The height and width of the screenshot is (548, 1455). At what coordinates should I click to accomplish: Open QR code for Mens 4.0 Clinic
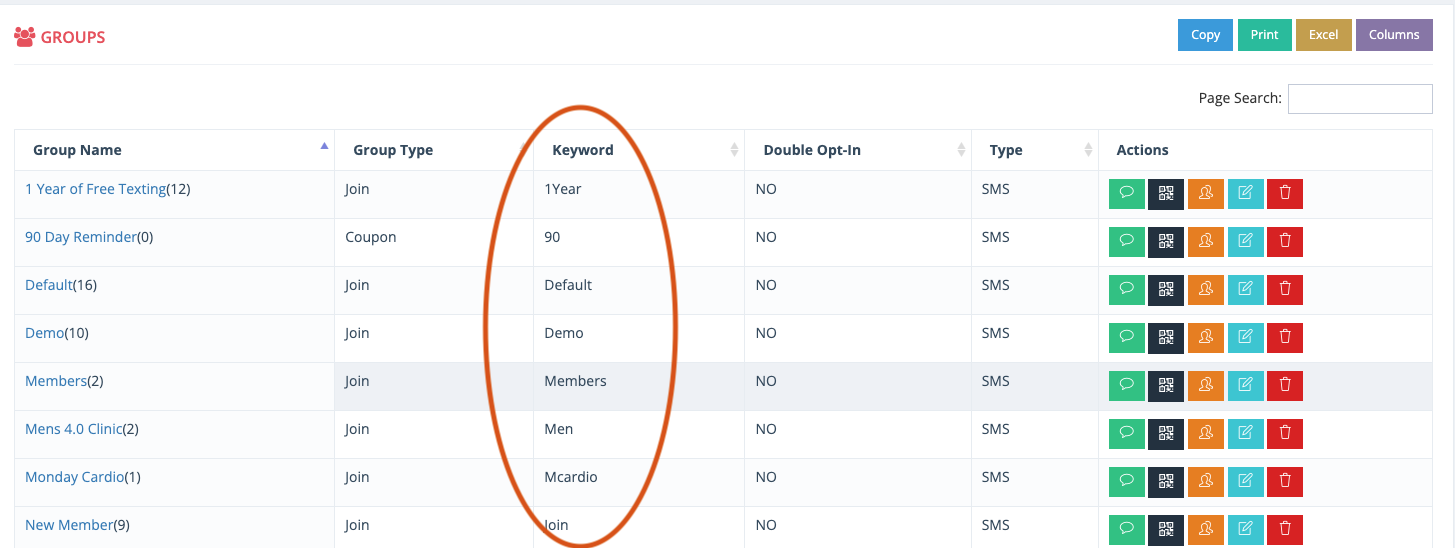coord(1166,434)
